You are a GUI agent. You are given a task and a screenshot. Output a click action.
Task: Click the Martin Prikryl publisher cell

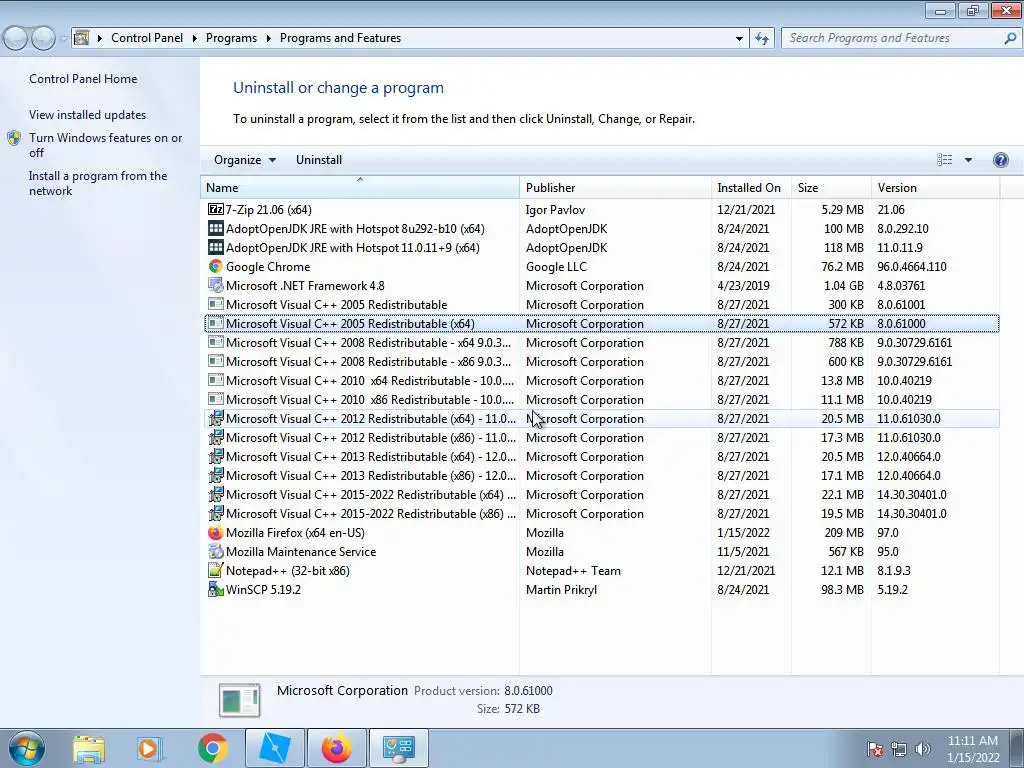(561, 589)
